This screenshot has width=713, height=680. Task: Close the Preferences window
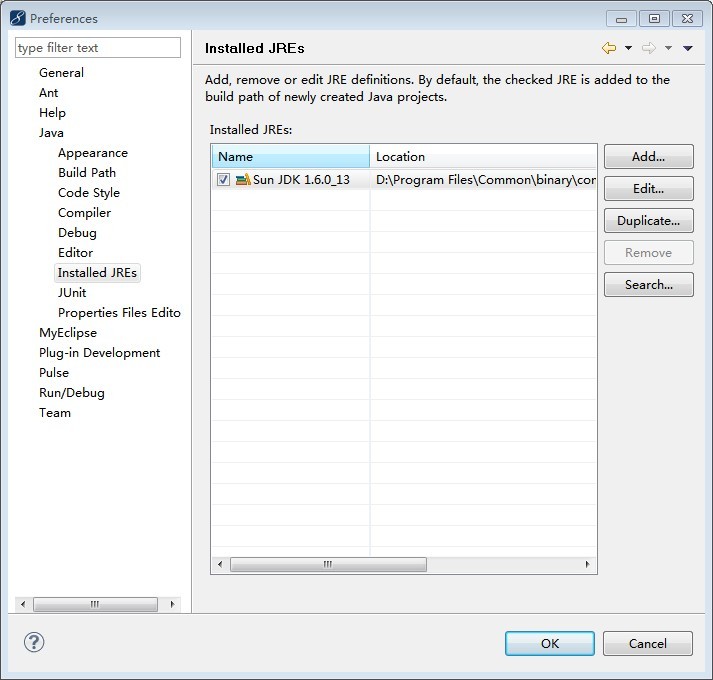coord(688,19)
